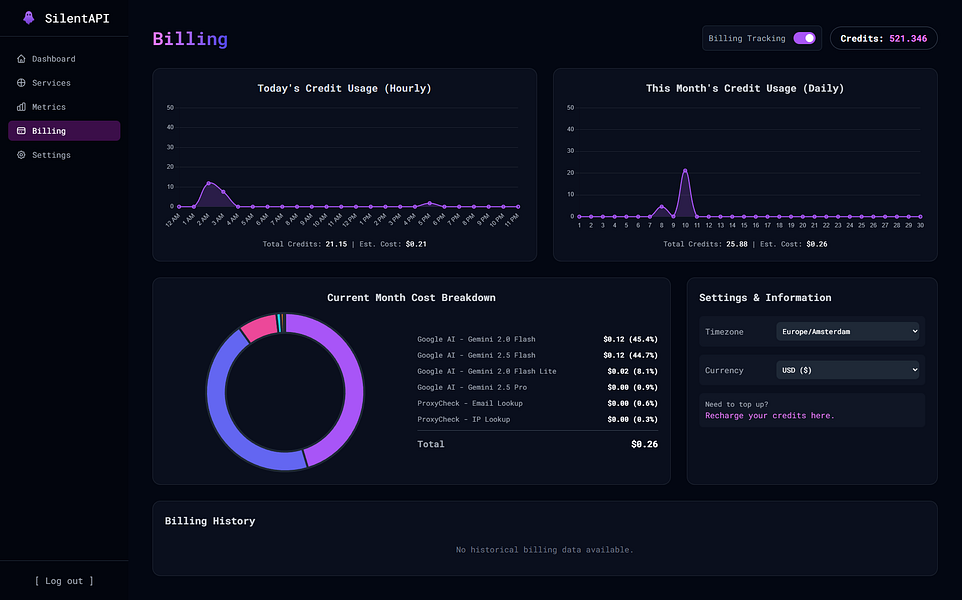Open the Metrics menu item
962x600 pixels.
[x=64, y=107]
